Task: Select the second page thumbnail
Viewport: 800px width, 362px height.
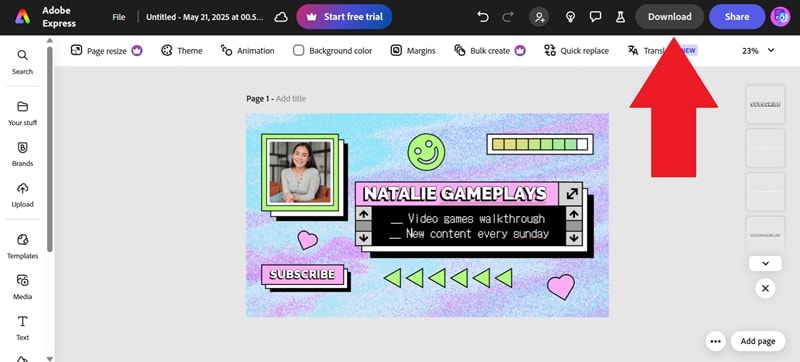Action: (x=765, y=148)
